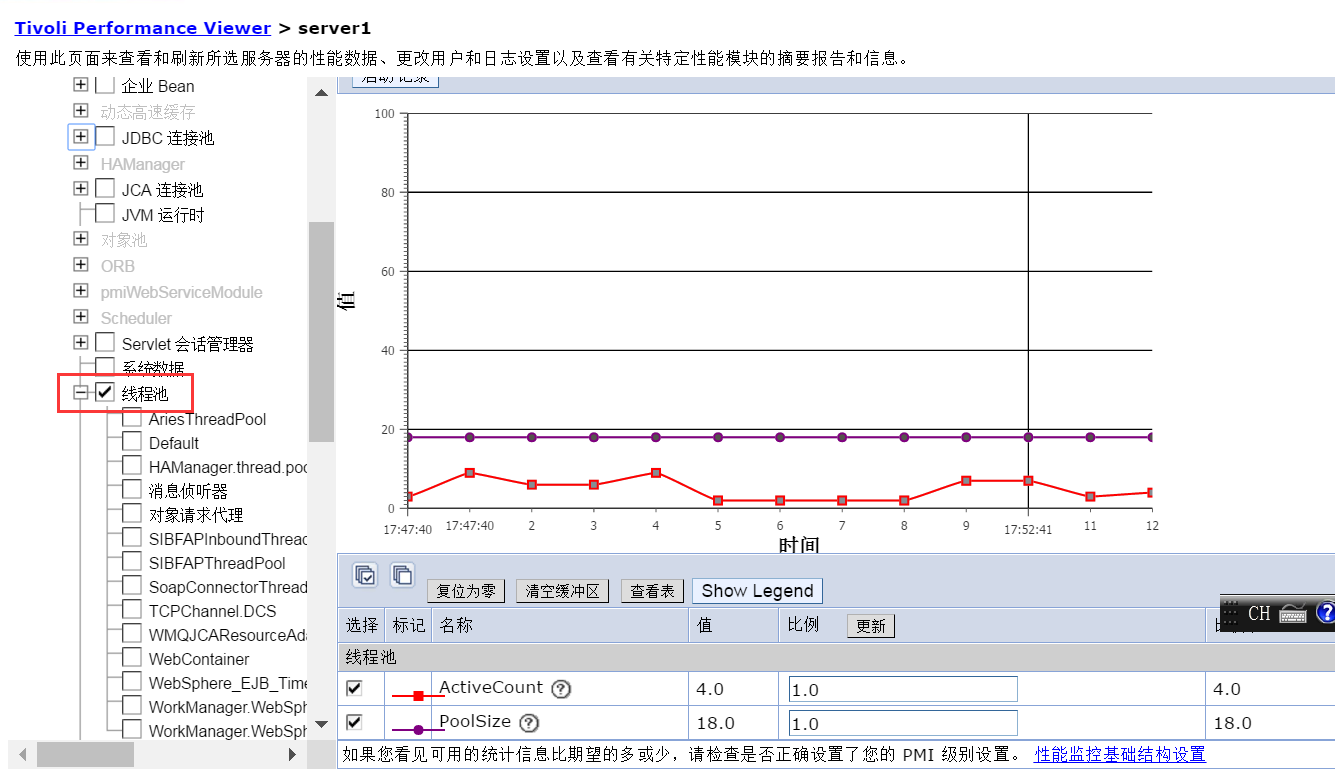Check the HAManager.thread.pool checkbox
The height and width of the screenshot is (782, 1335).
click(x=132, y=466)
